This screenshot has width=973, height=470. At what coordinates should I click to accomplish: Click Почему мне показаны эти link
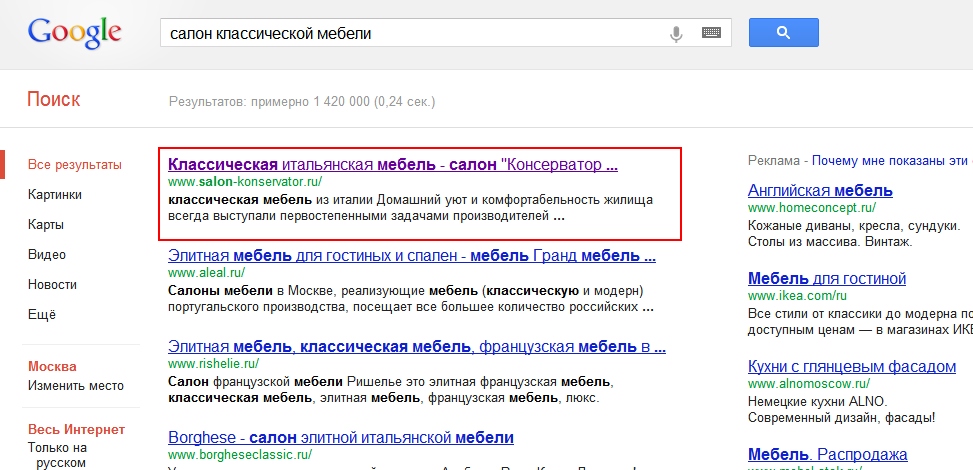[892, 161]
